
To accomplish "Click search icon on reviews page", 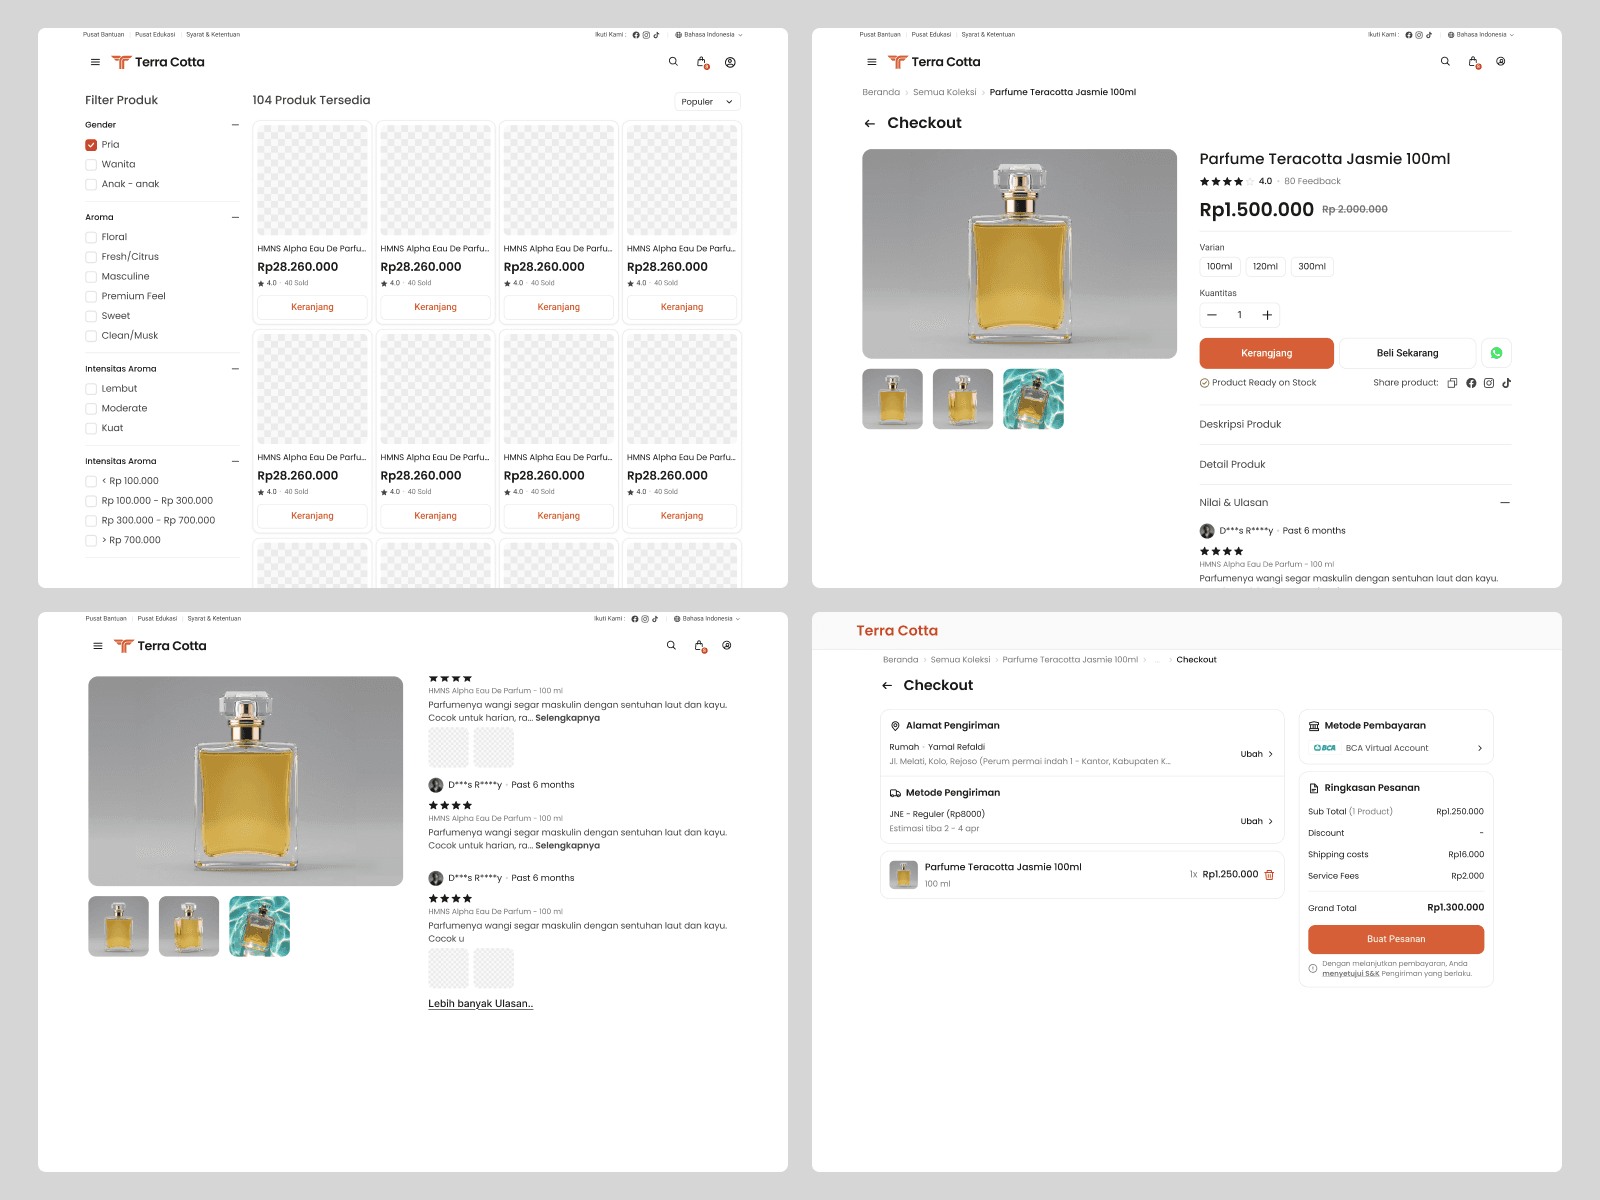I will 671,646.
